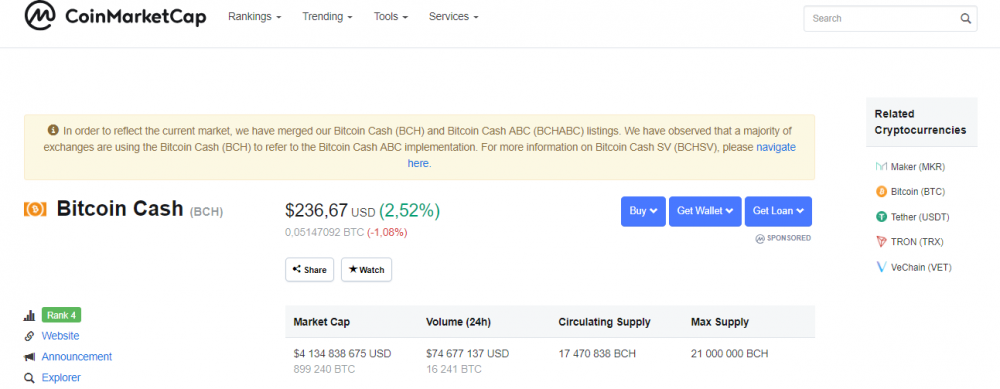Click the Maker (MKR) coin icon
Screen dimensions: 1000x389
tap(881, 167)
